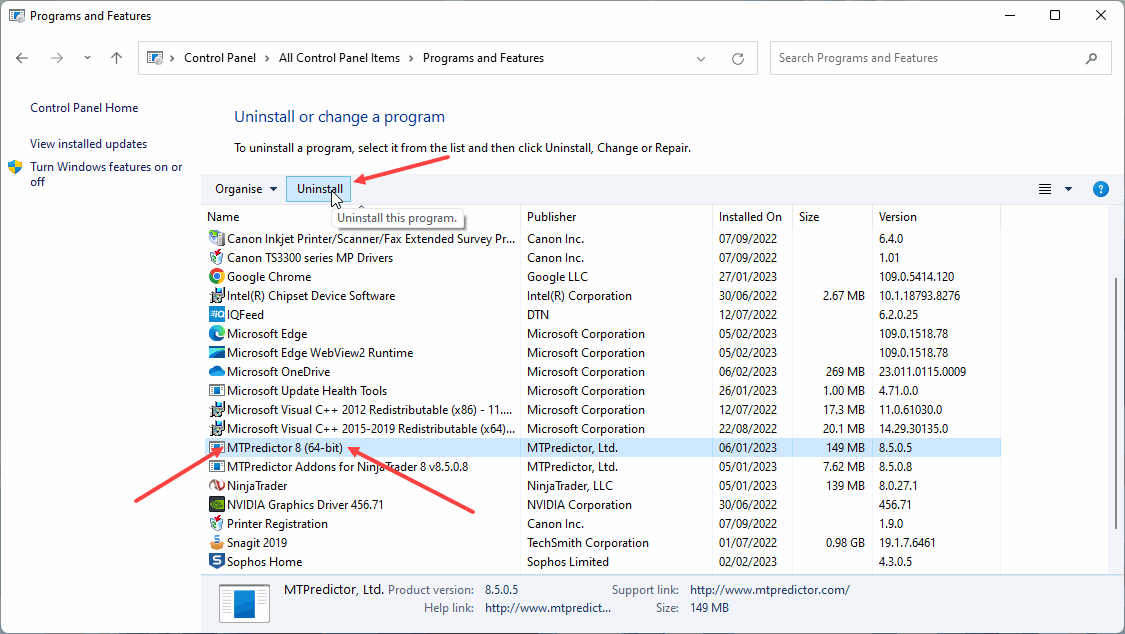Click the Google Chrome program icon
This screenshot has width=1125, height=634.
coord(217,277)
